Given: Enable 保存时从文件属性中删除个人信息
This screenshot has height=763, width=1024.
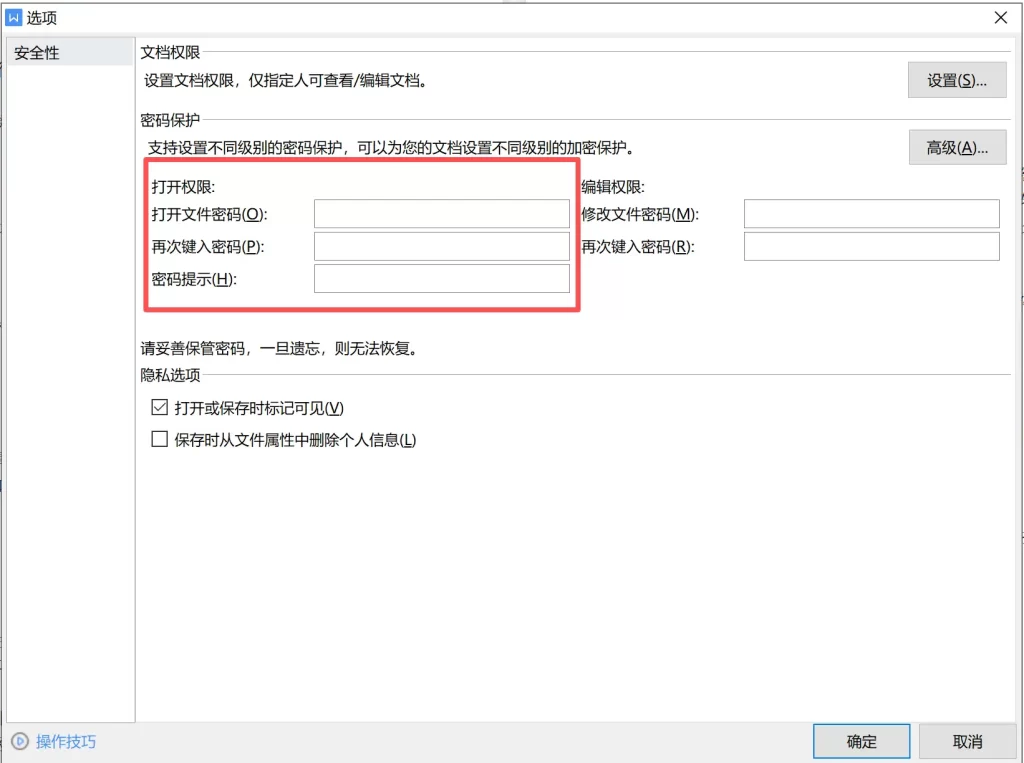Looking at the screenshot, I should [159, 438].
